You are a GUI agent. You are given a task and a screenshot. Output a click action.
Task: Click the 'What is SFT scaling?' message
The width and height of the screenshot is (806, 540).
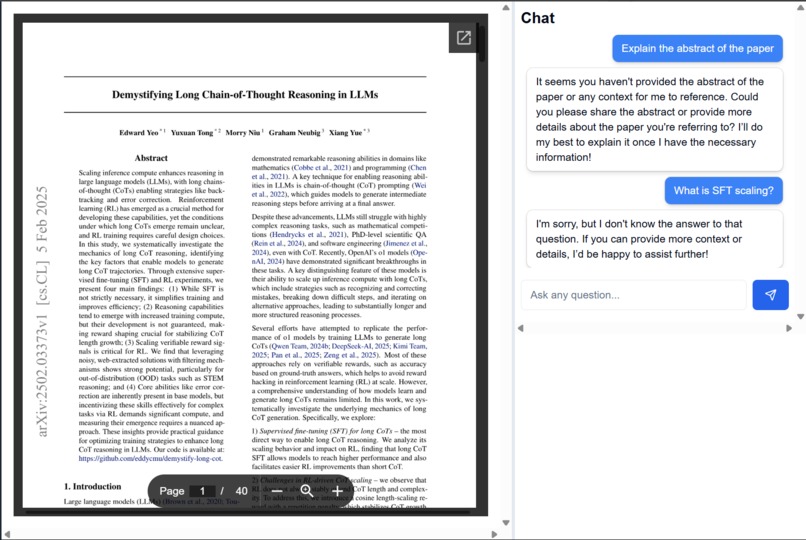coord(723,191)
